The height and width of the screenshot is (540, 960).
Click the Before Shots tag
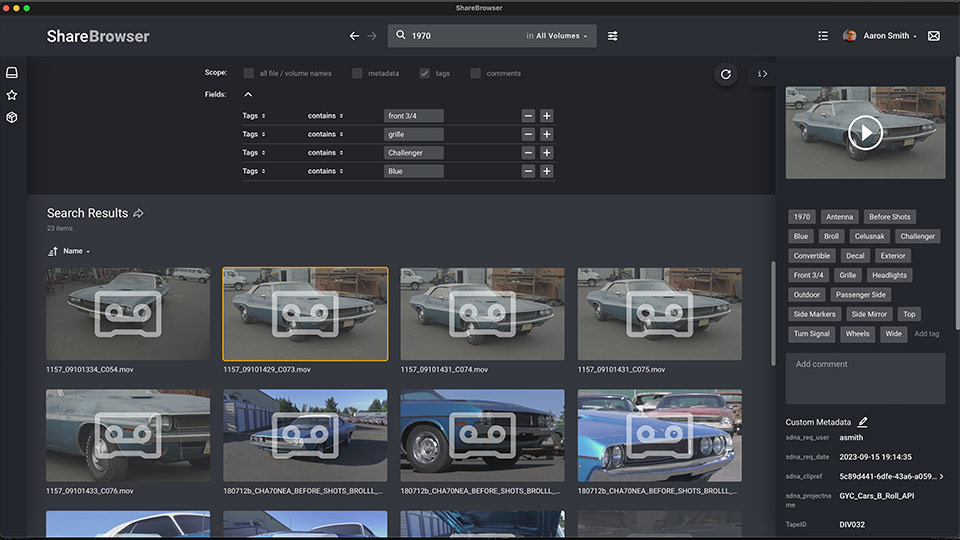tap(890, 217)
